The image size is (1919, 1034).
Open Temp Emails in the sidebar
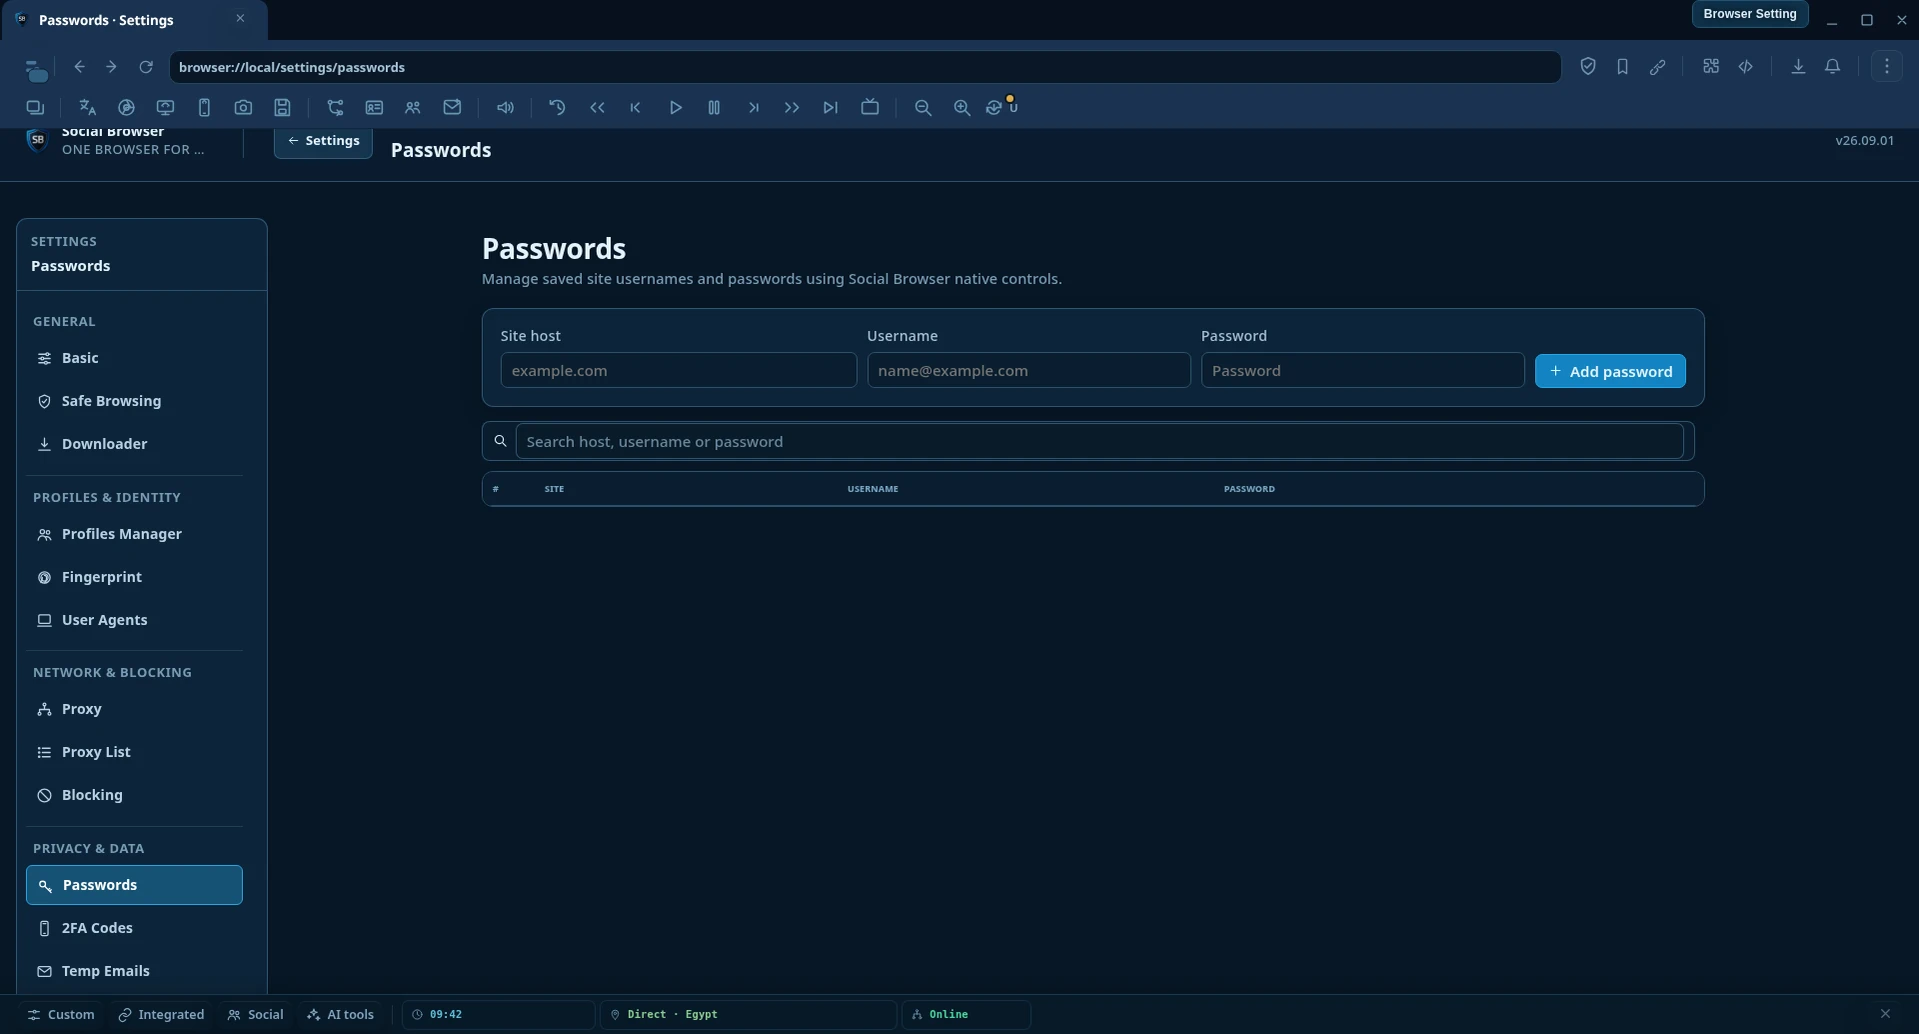pos(134,971)
